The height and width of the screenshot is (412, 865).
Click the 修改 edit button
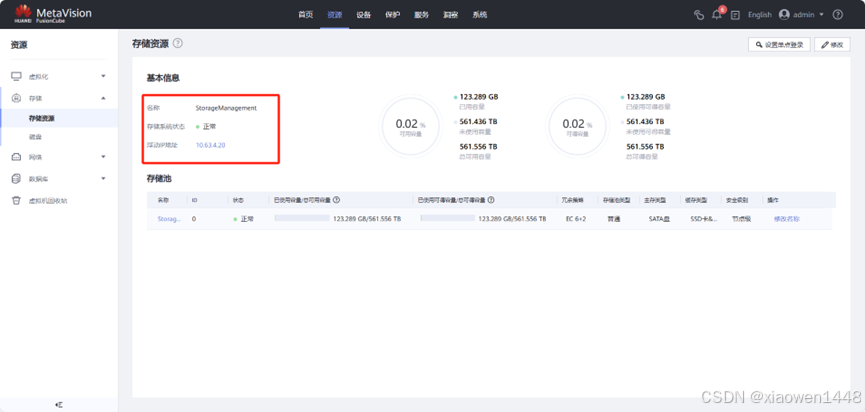point(831,45)
